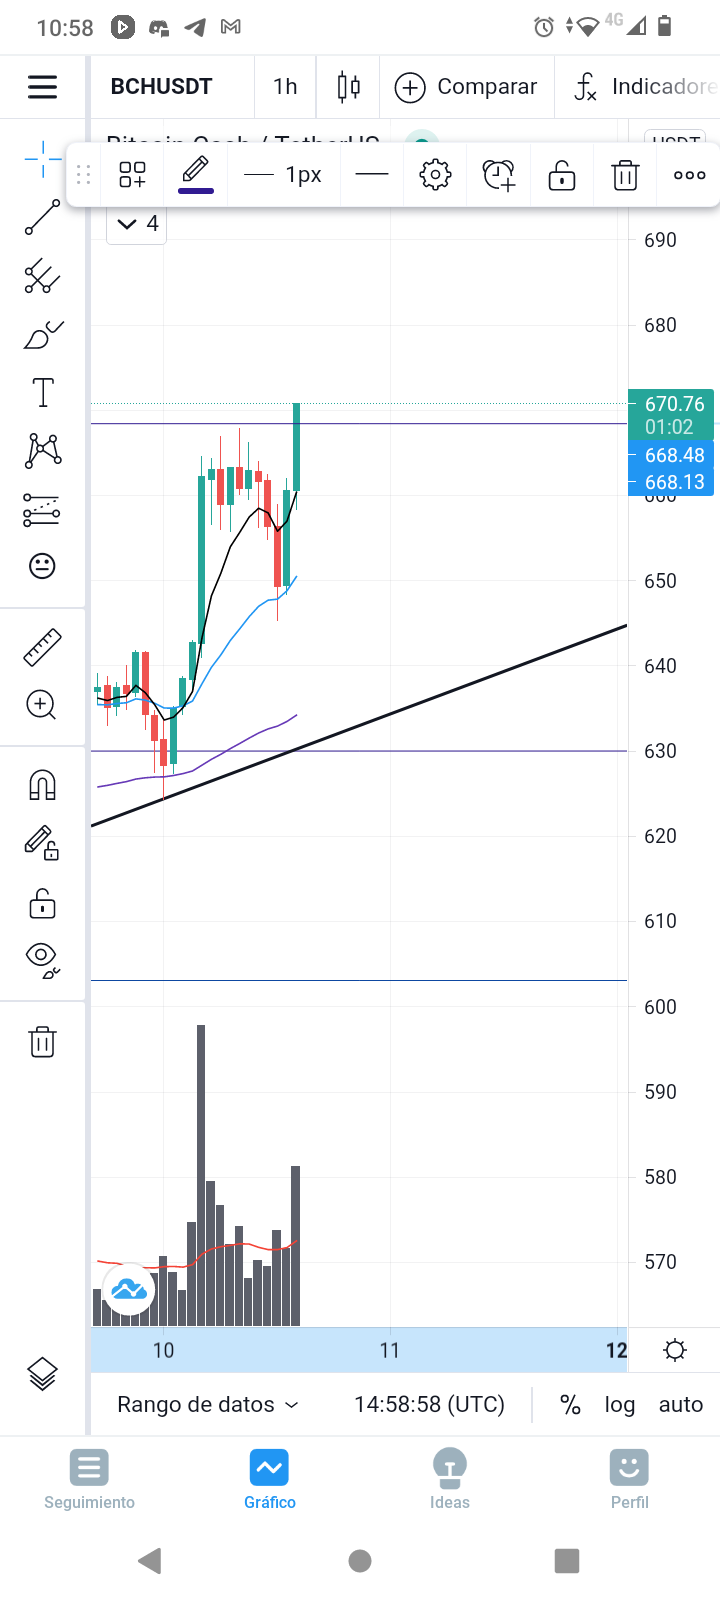Toggle magnet mode in the sidebar
Viewport: 720px width, 1600px height.
tap(42, 785)
